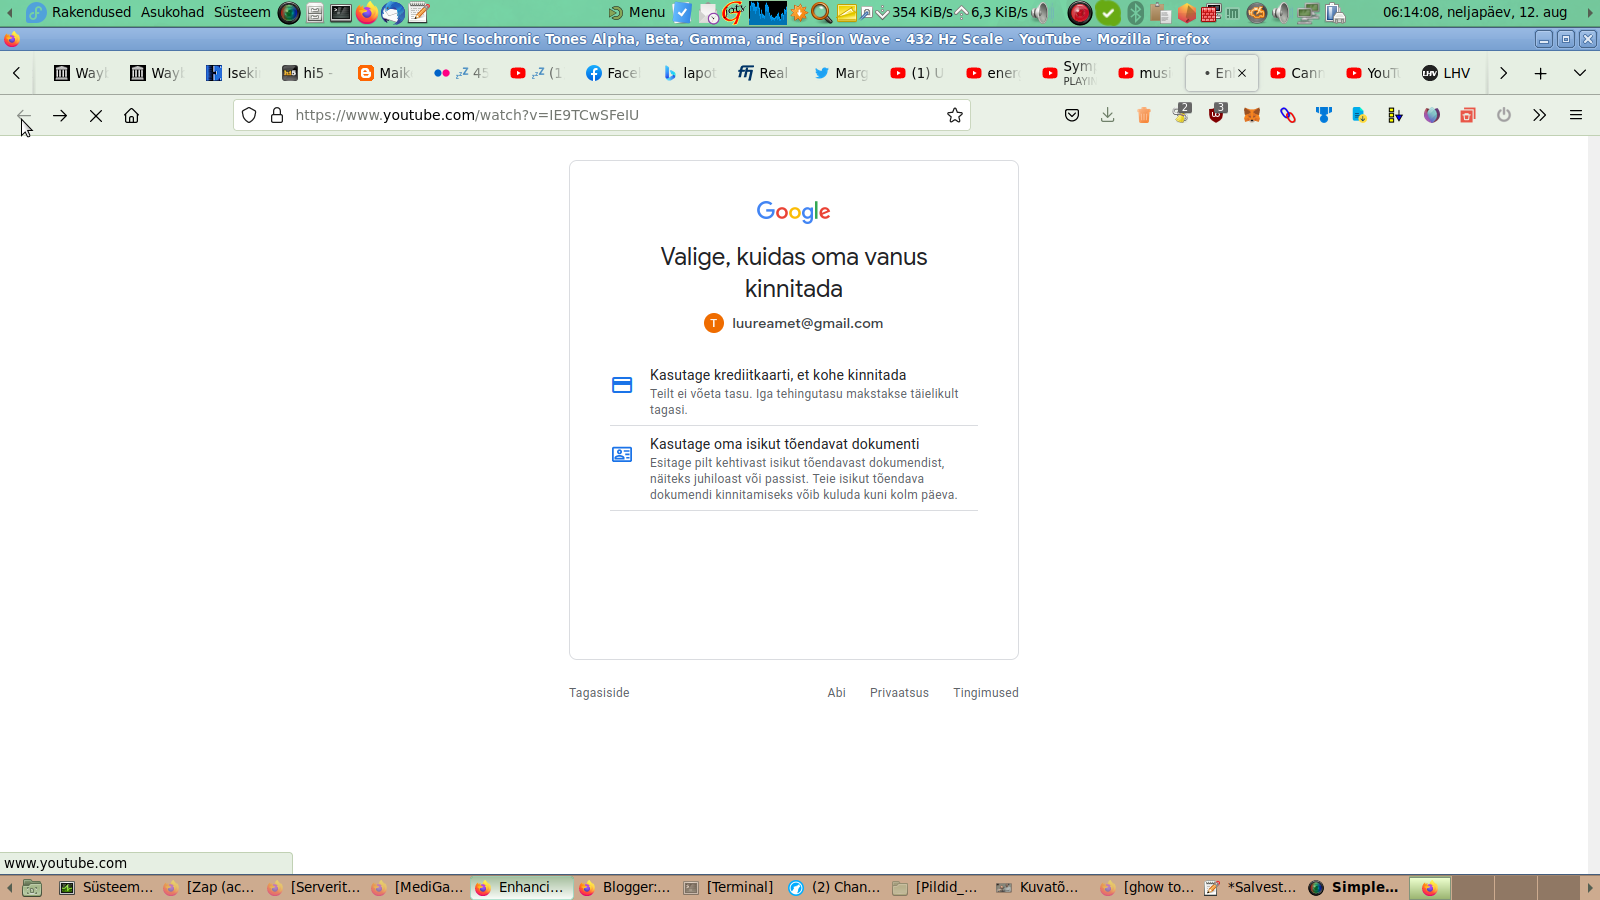The image size is (1600, 900).
Task: Switch to the Kuvatõmmis taskbar window
Action: [1039, 887]
